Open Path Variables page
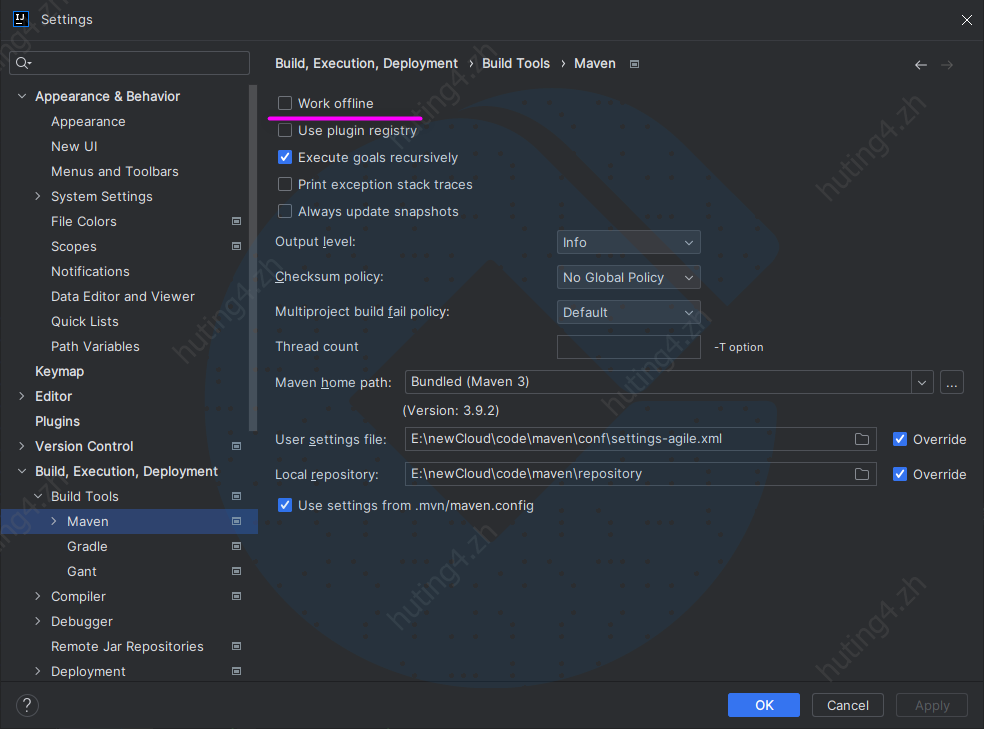 pos(95,346)
